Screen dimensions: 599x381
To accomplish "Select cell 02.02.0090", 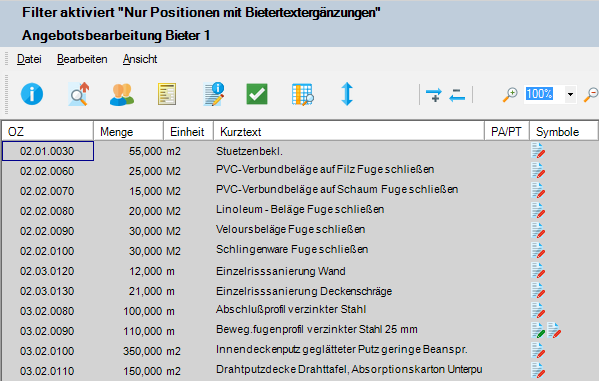I will (47, 231).
